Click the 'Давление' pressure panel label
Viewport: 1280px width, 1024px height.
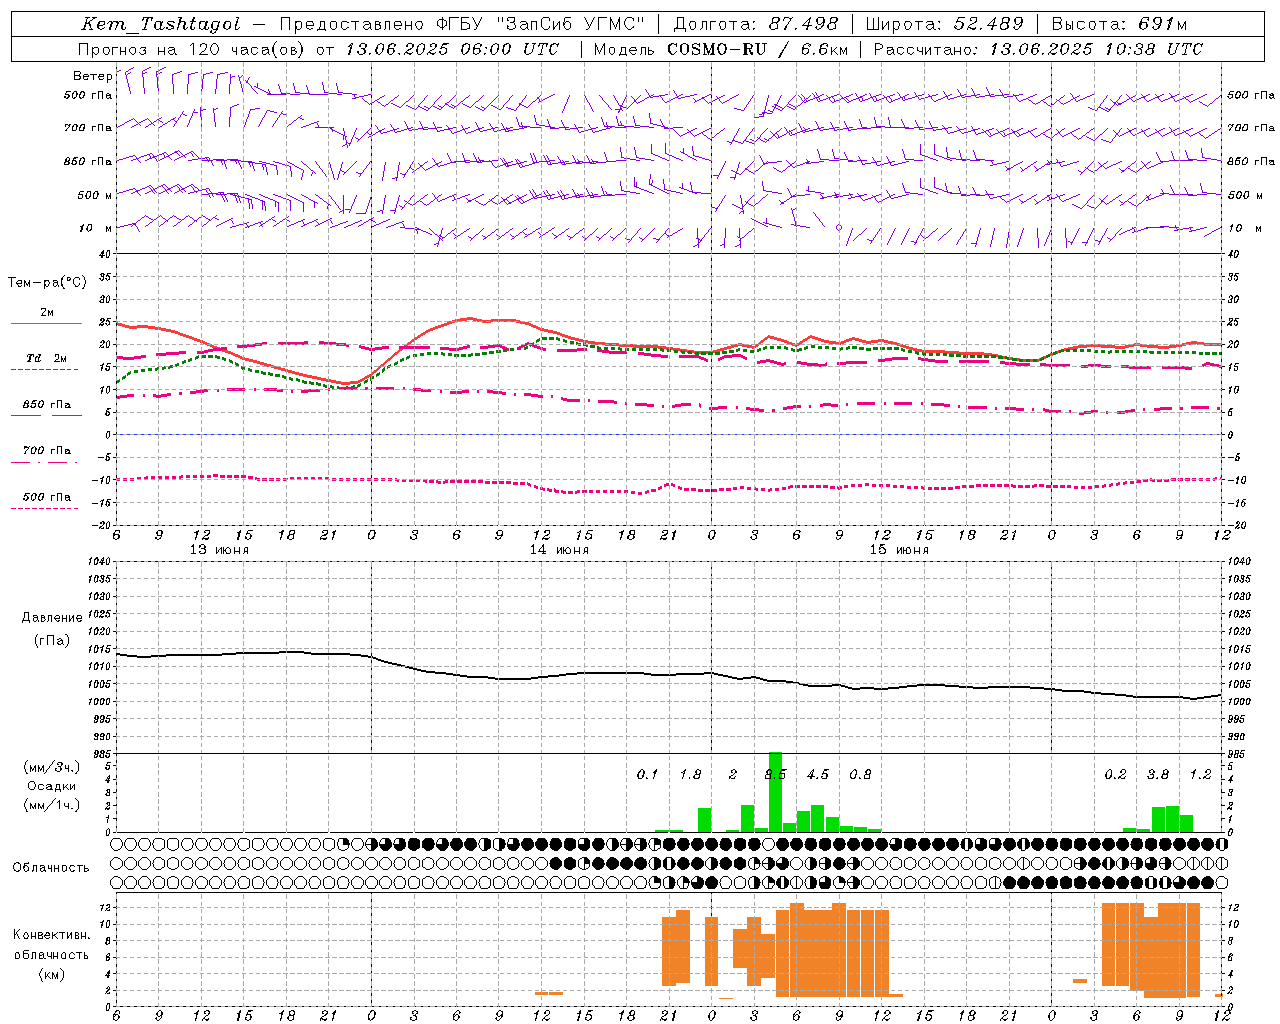(52, 618)
